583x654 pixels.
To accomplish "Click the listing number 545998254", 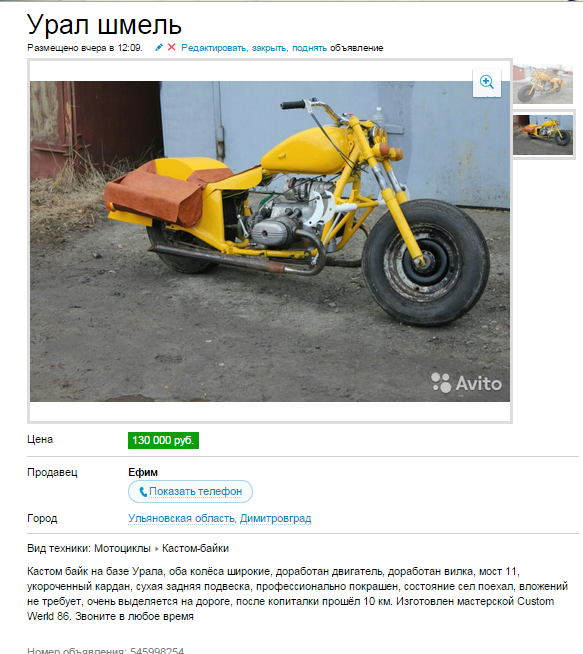I will point(157,651).
